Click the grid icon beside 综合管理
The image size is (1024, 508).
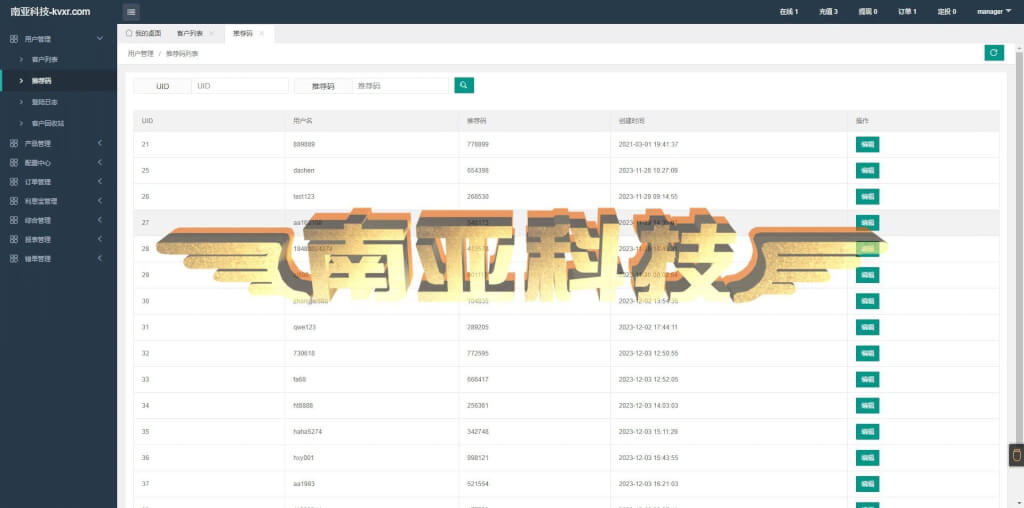coord(14,220)
